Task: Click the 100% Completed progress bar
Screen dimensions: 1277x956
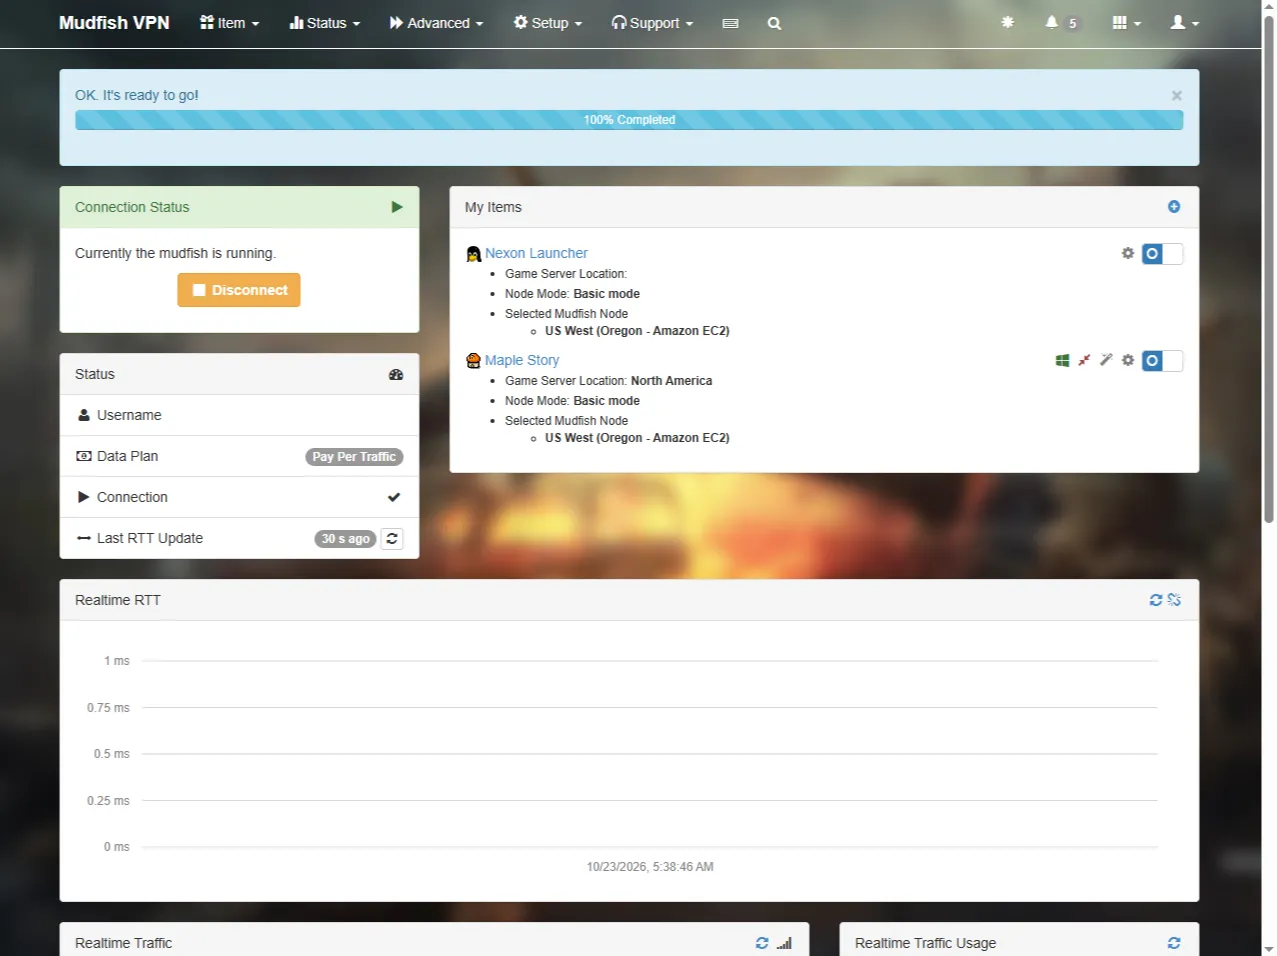Action: [x=629, y=120]
